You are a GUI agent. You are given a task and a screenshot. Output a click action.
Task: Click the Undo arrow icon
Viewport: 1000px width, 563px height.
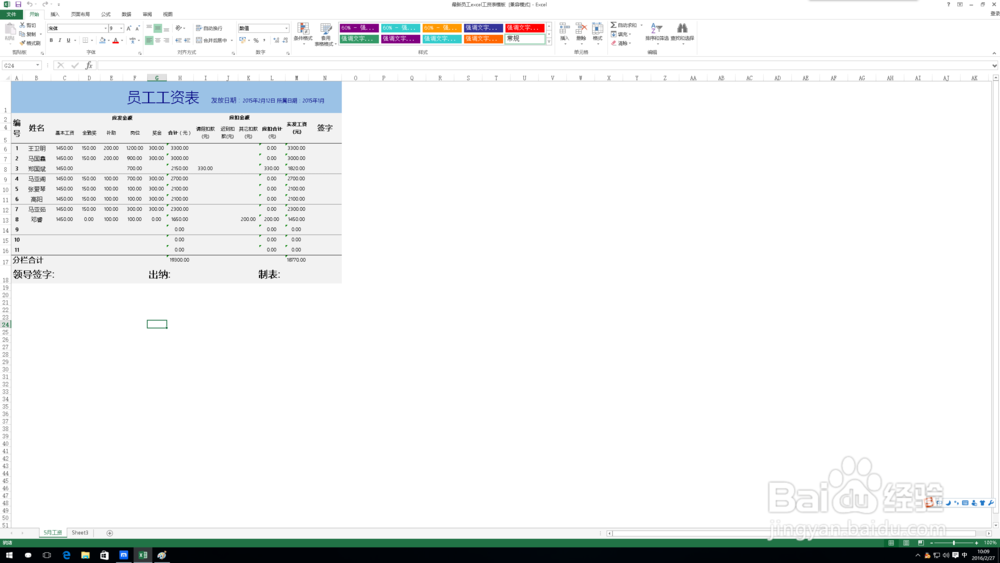click(29, 4)
